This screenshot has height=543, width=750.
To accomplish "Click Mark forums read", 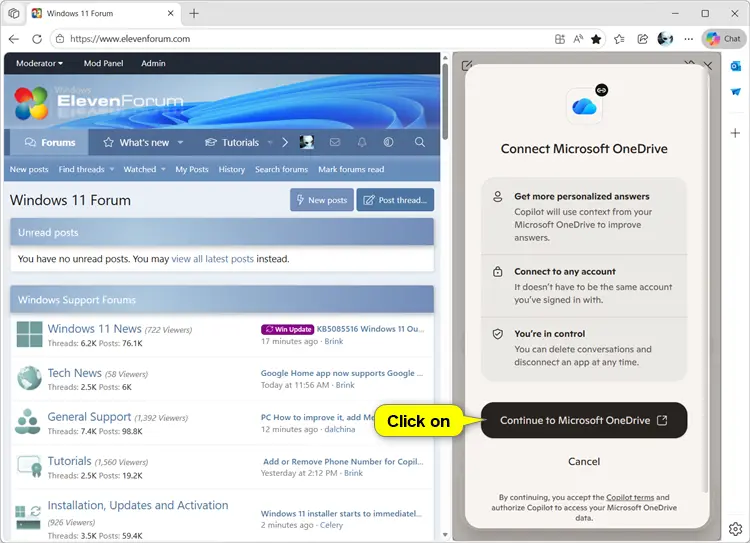I will [351, 169].
